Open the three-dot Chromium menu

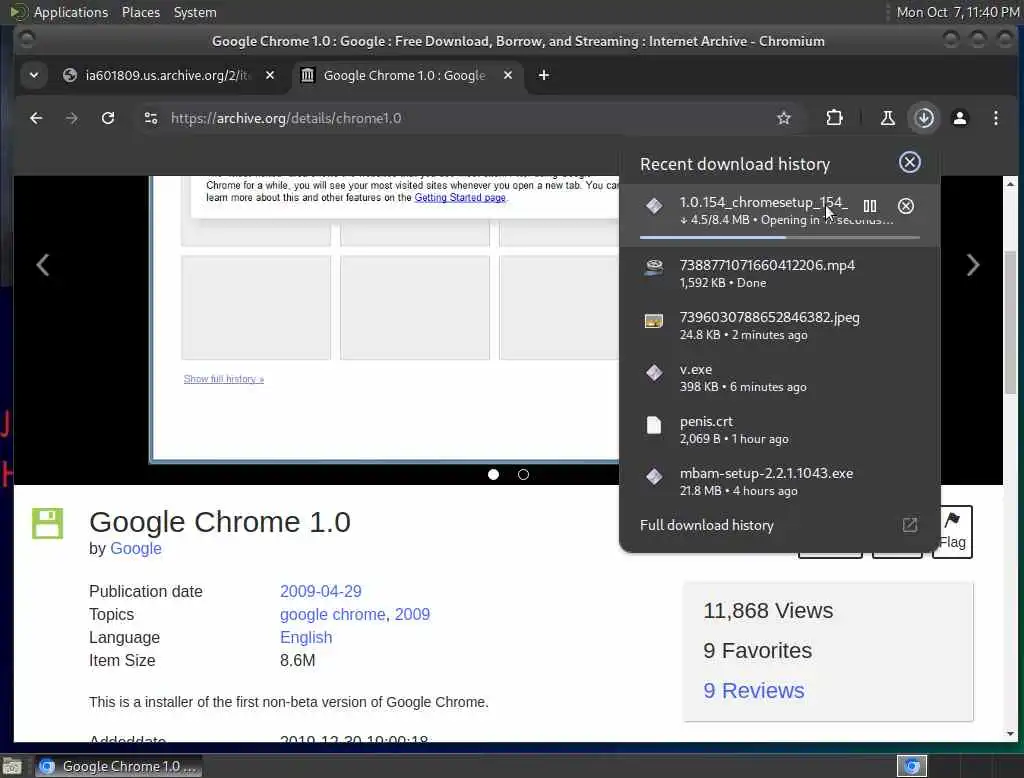click(x=995, y=118)
